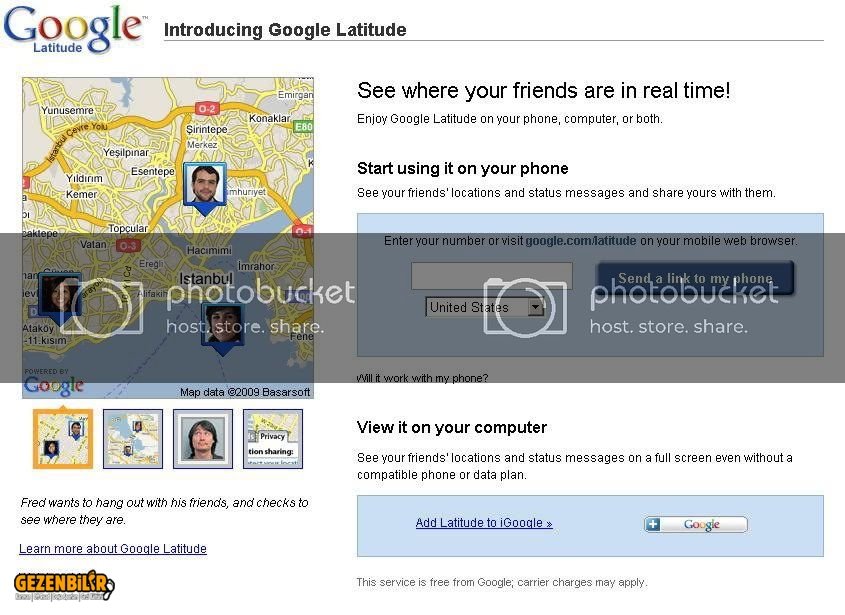View the Privacy location sharing thumbnail
This screenshot has height=615, width=845.
[x=273, y=439]
